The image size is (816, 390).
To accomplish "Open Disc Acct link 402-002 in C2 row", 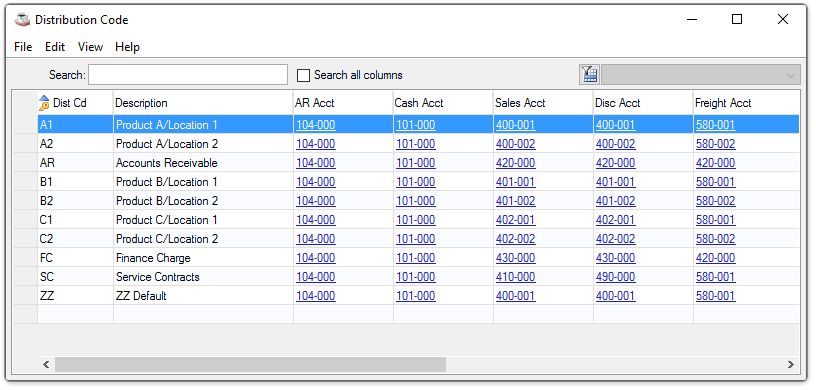I will pyautogui.click(x=615, y=239).
